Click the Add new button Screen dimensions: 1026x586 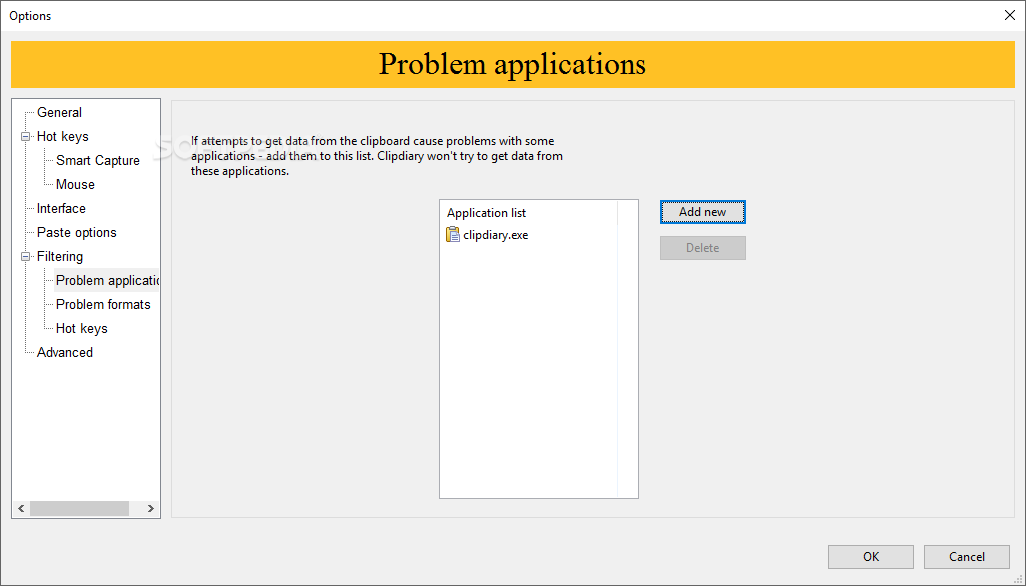pyautogui.click(x=702, y=212)
